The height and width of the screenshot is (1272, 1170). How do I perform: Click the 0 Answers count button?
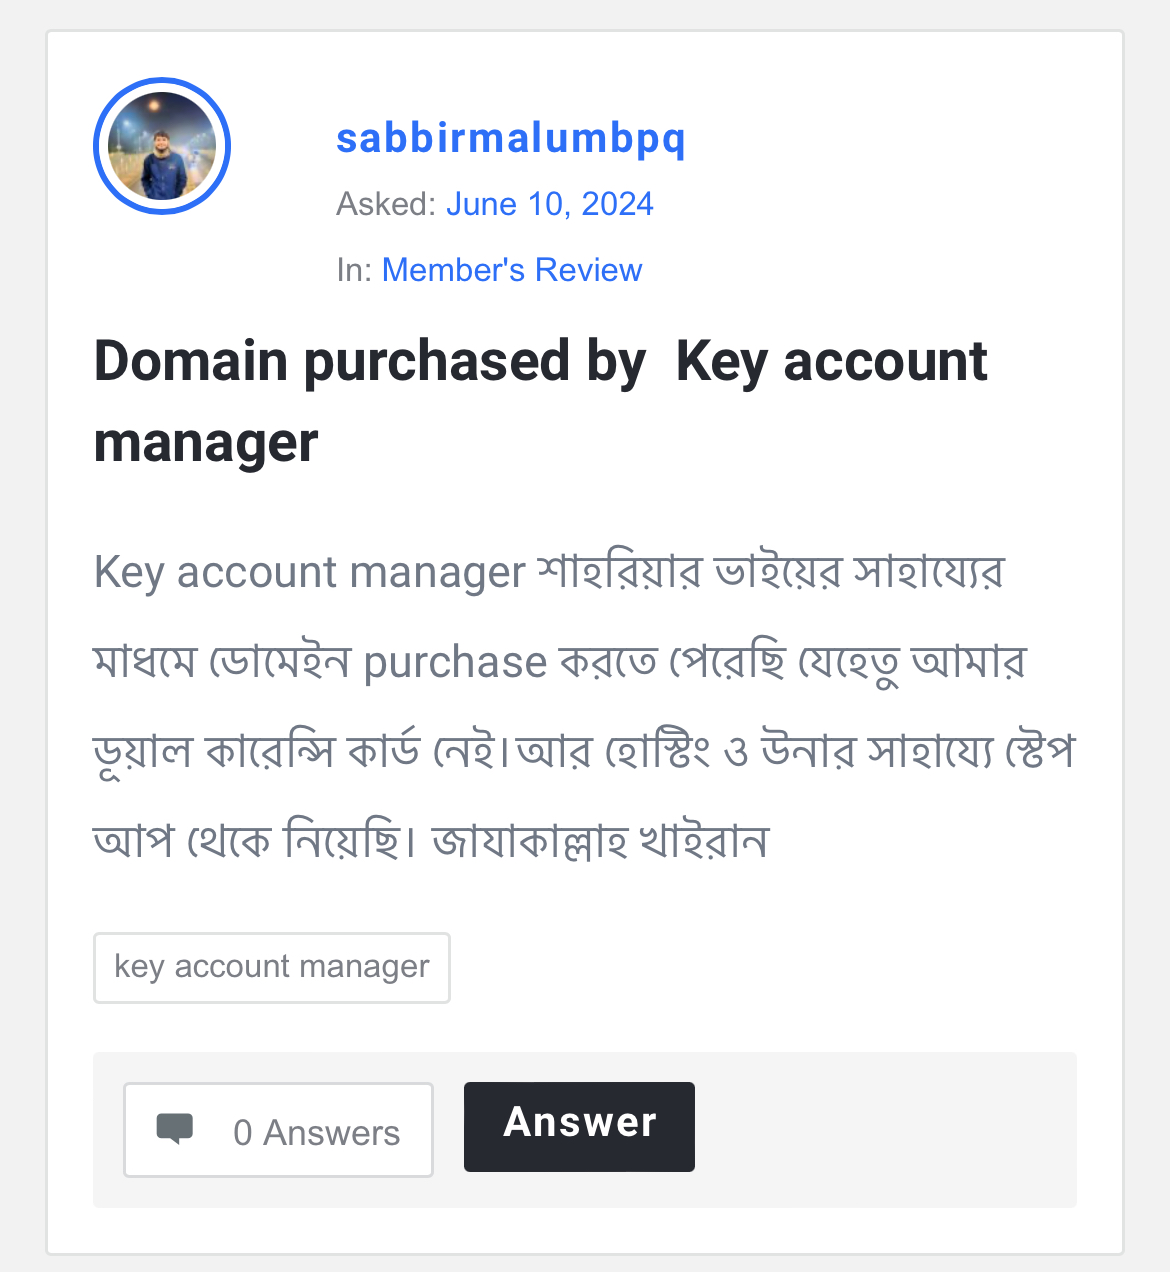click(x=279, y=1130)
